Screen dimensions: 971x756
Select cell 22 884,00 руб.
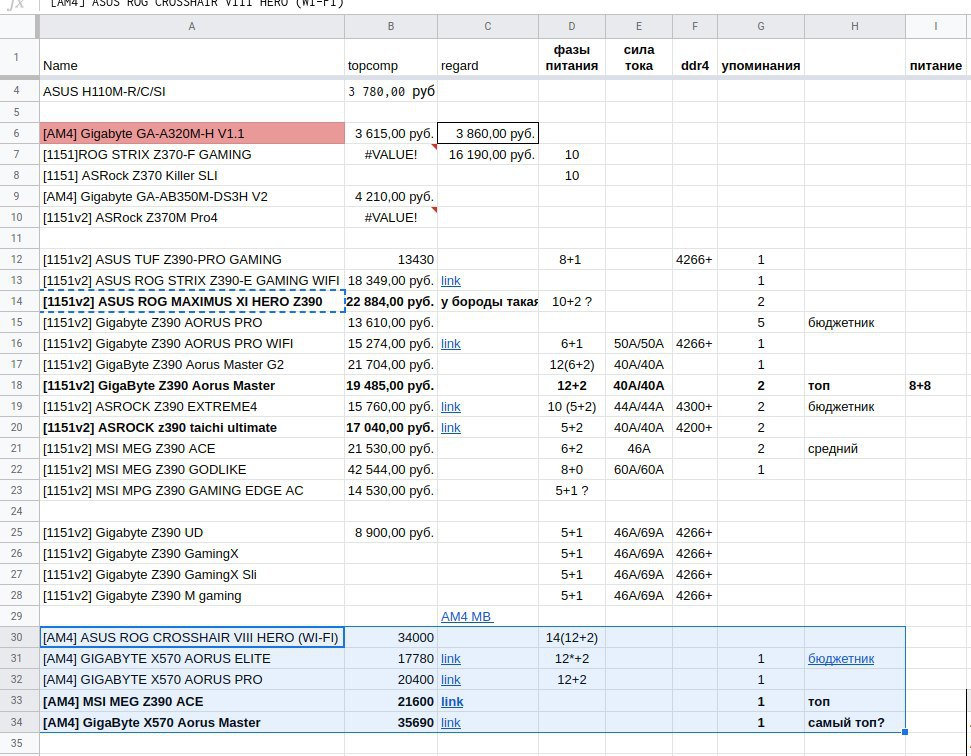click(391, 302)
